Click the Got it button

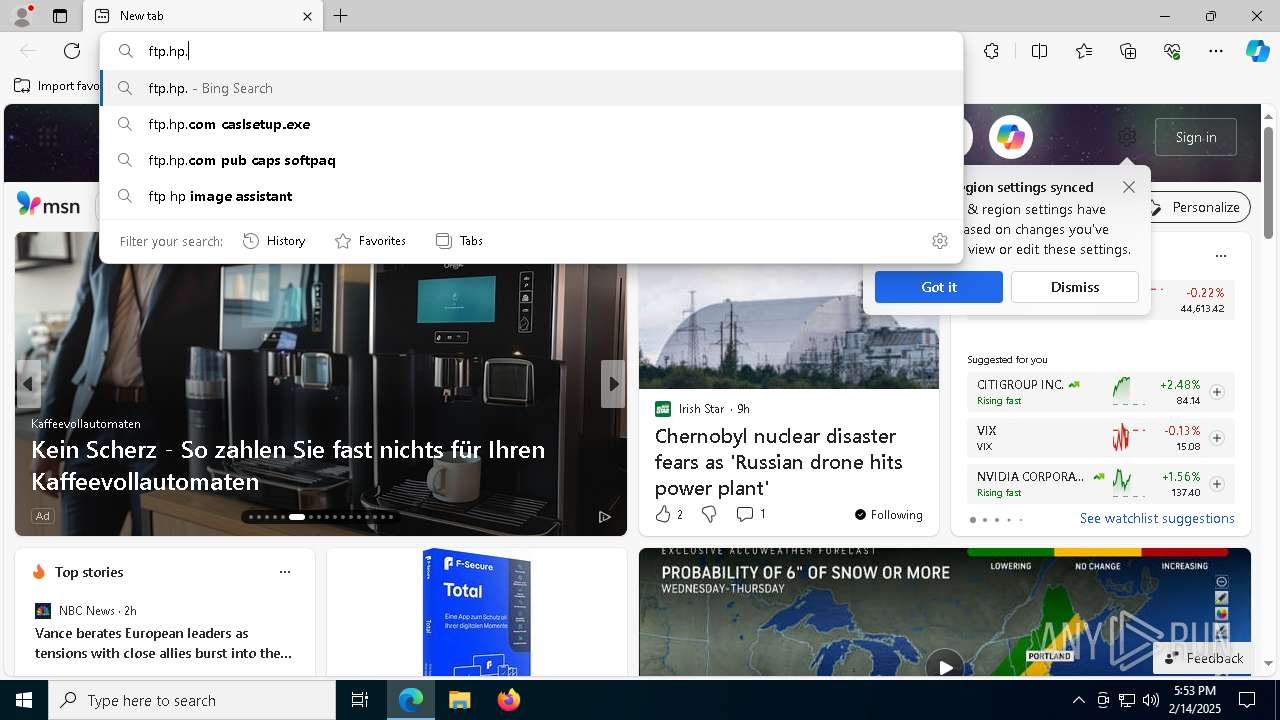(x=939, y=287)
